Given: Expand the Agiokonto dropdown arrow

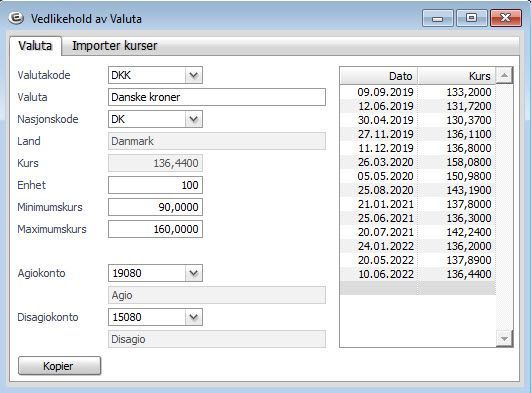Looking at the screenshot, I should point(194,273).
